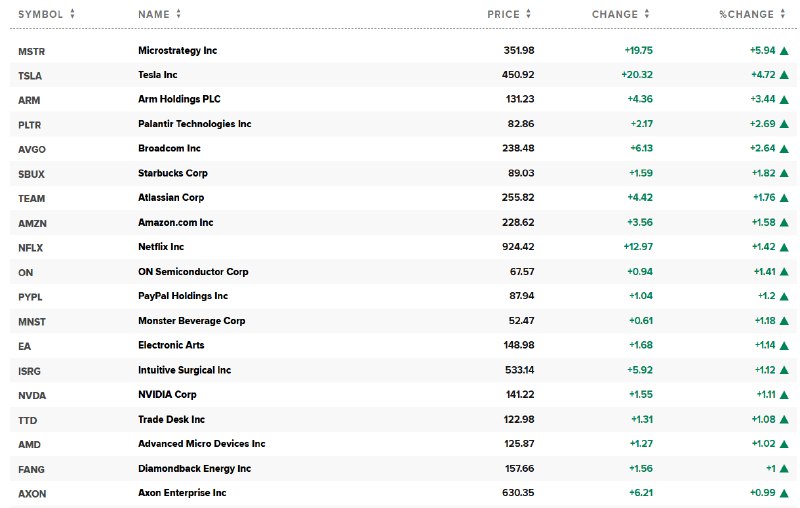Select Axon Enterprise Inc name
This screenshot has height=508, width=800.
[x=182, y=493]
